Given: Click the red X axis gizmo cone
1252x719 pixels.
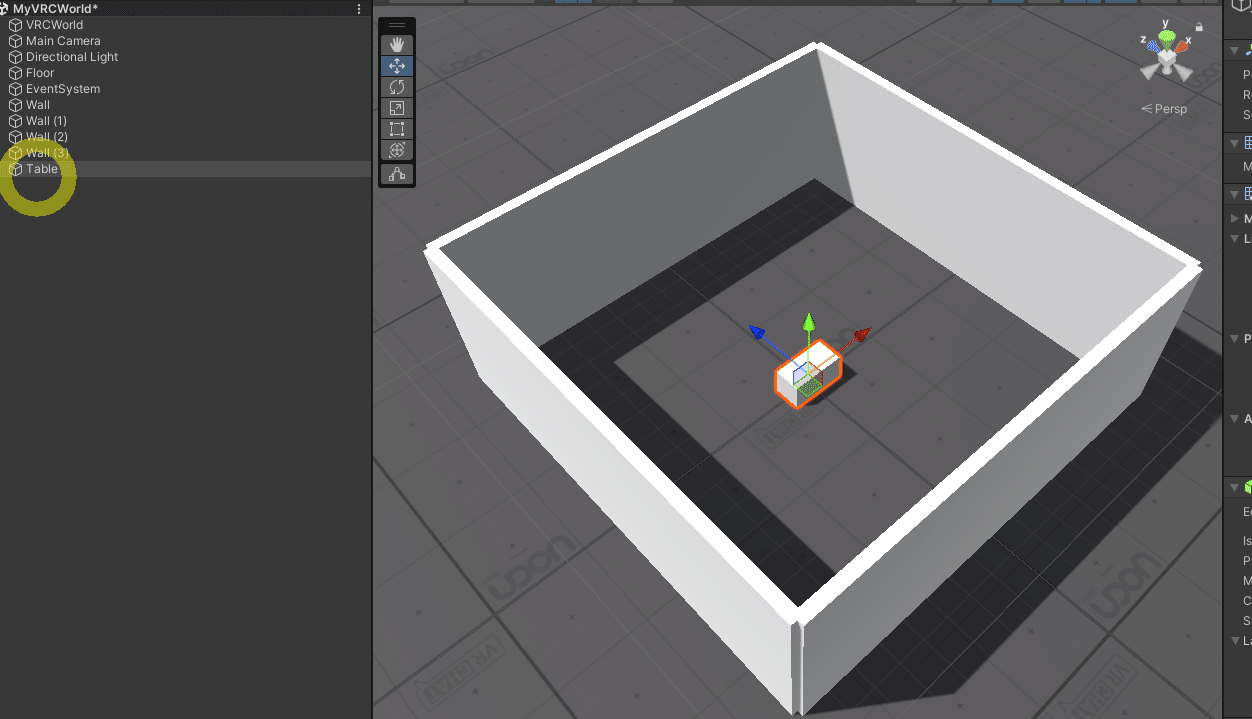Looking at the screenshot, I should (x=1182, y=47).
